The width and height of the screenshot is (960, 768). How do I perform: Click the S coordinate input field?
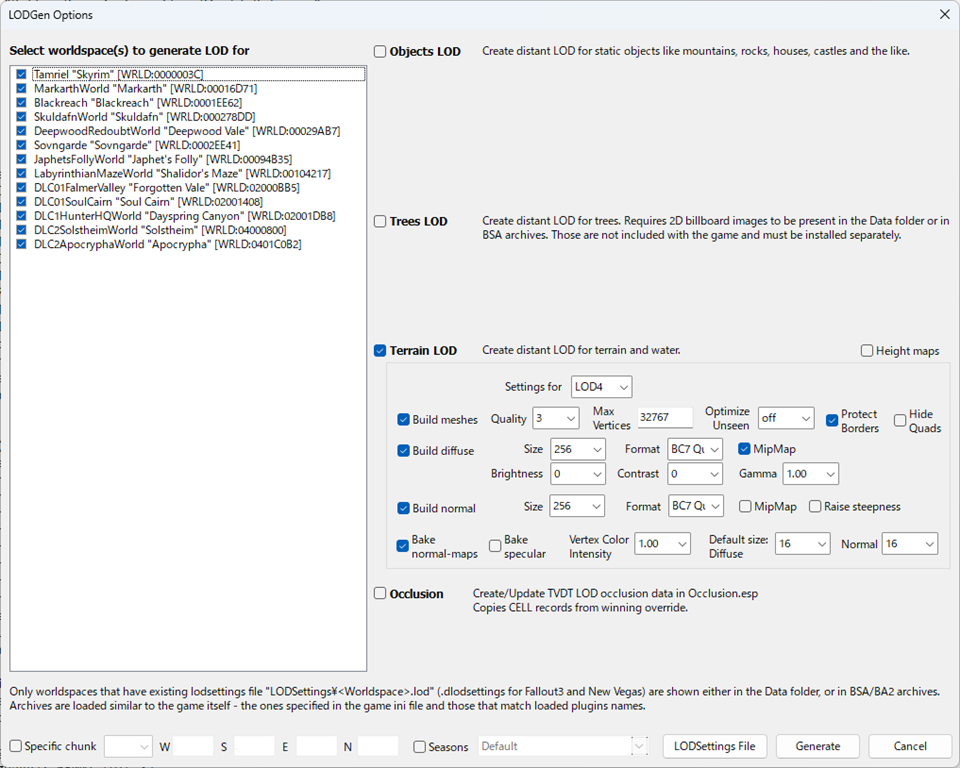pyautogui.click(x=254, y=747)
